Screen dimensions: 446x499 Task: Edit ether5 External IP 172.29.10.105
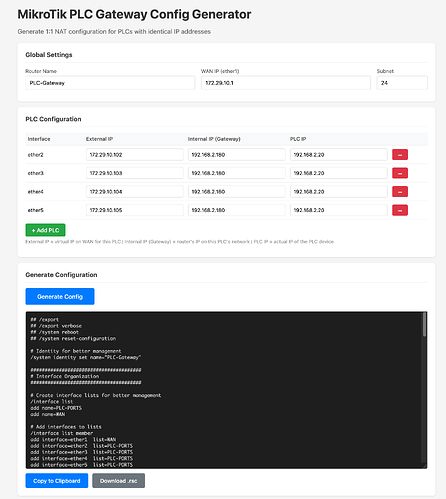click(x=135, y=210)
